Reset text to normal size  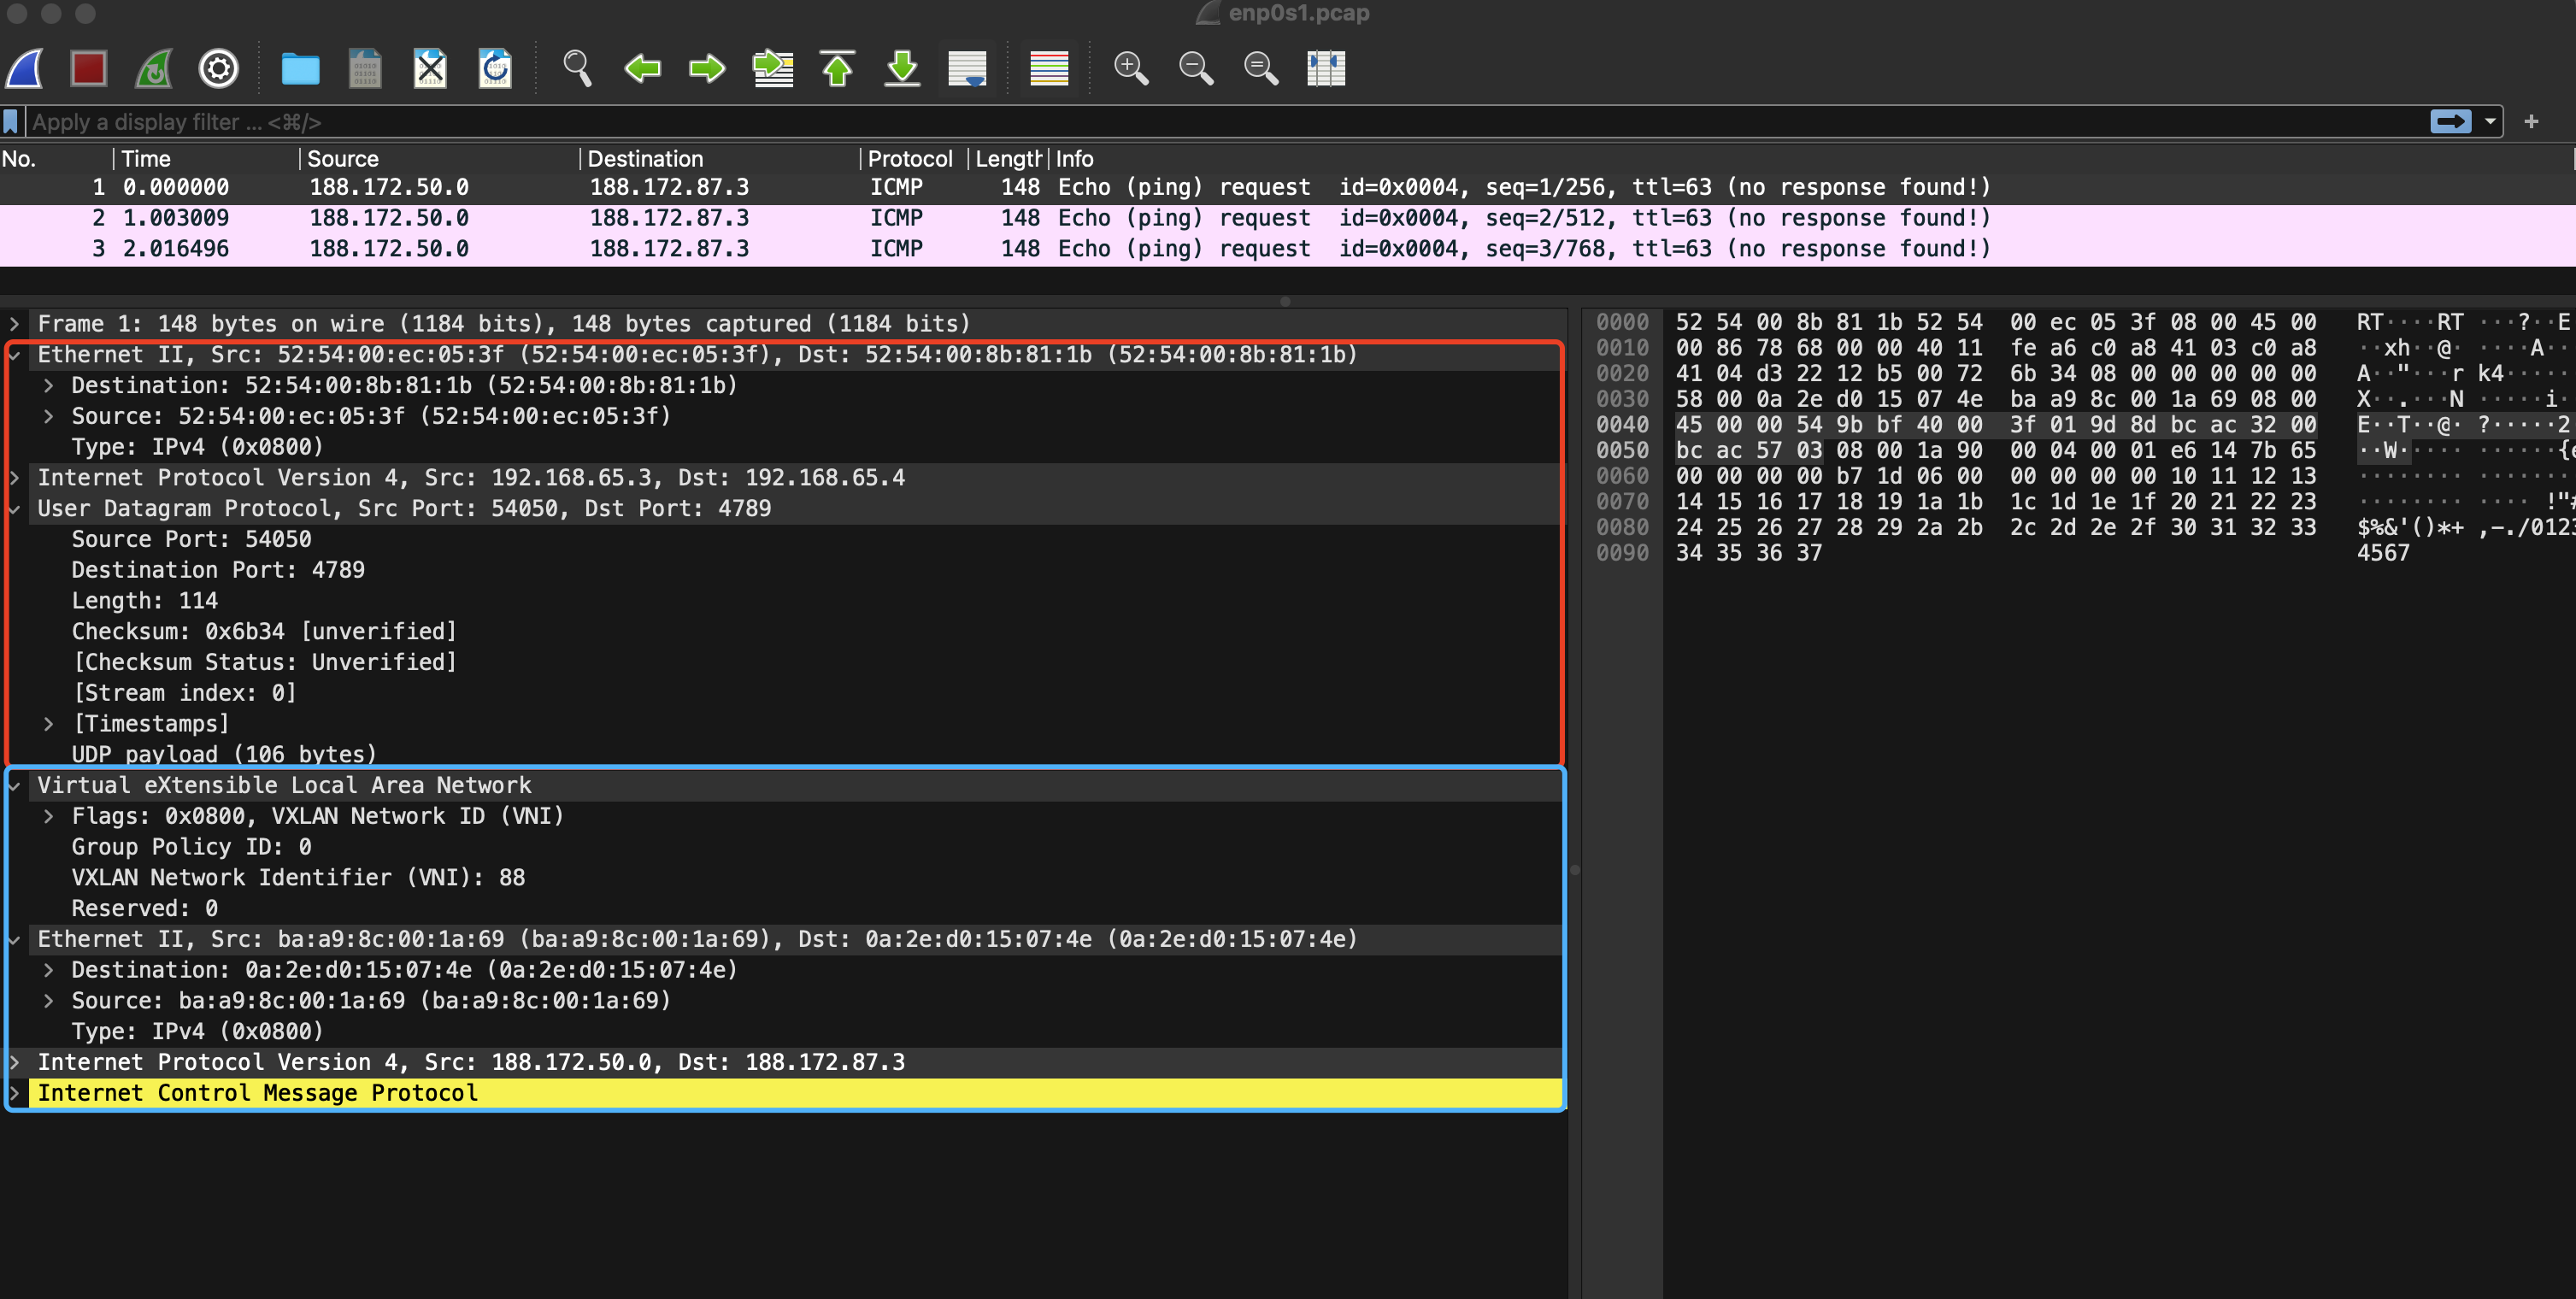(x=1261, y=68)
